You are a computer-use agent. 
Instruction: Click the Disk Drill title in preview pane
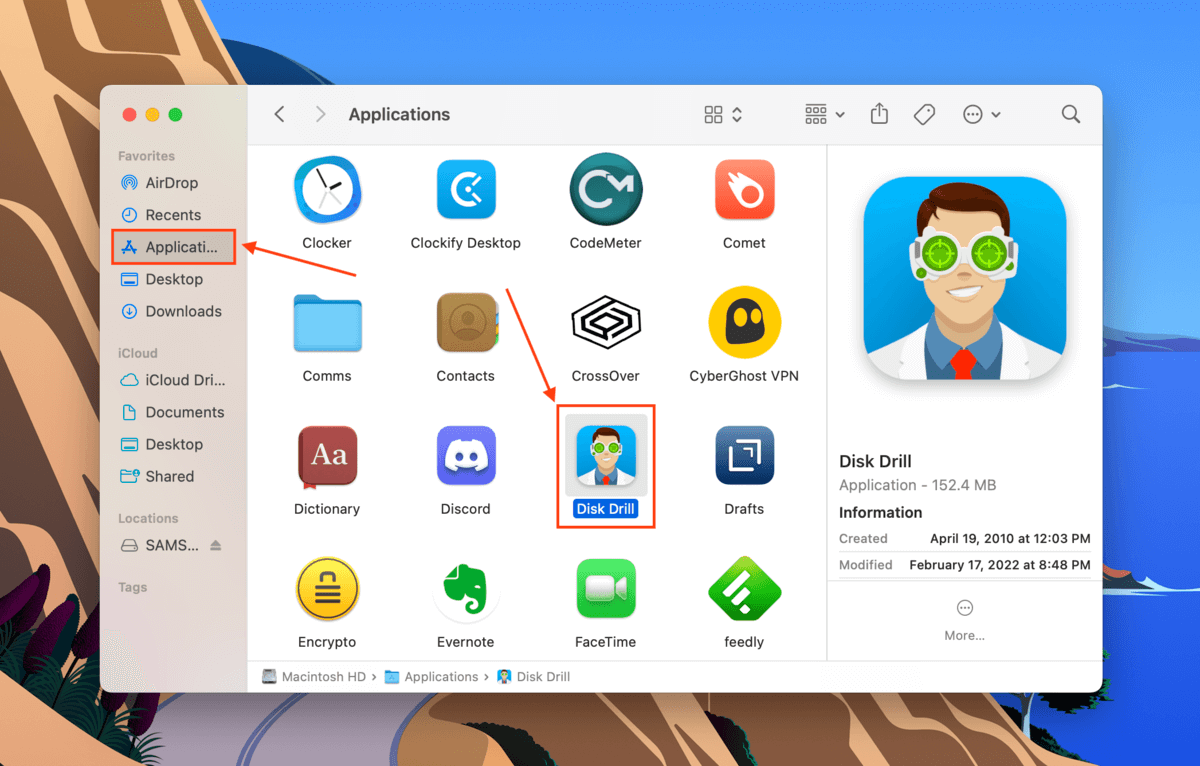875,461
